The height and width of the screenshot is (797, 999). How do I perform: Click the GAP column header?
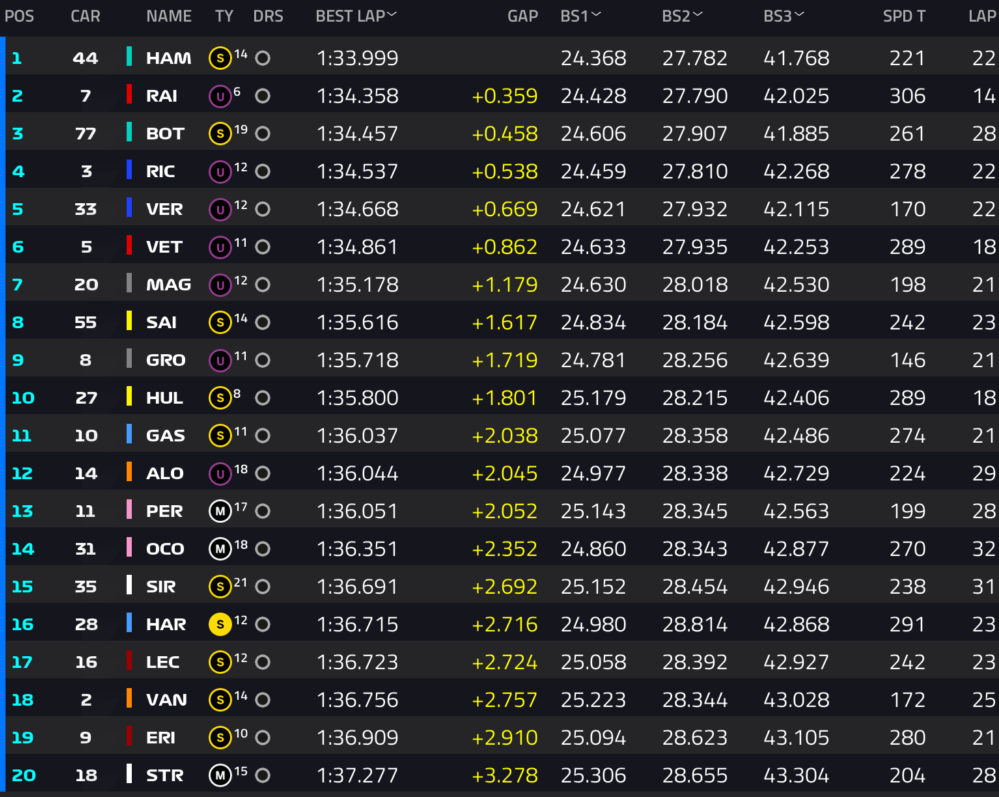click(522, 17)
